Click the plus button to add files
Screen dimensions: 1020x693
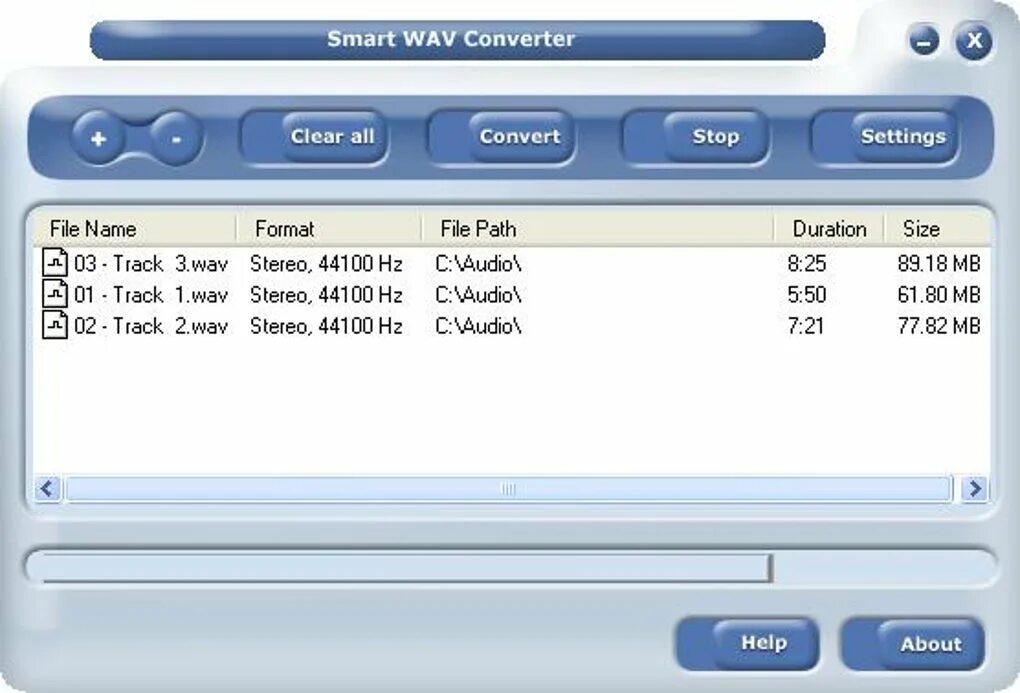pyautogui.click(x=98, y=138)
